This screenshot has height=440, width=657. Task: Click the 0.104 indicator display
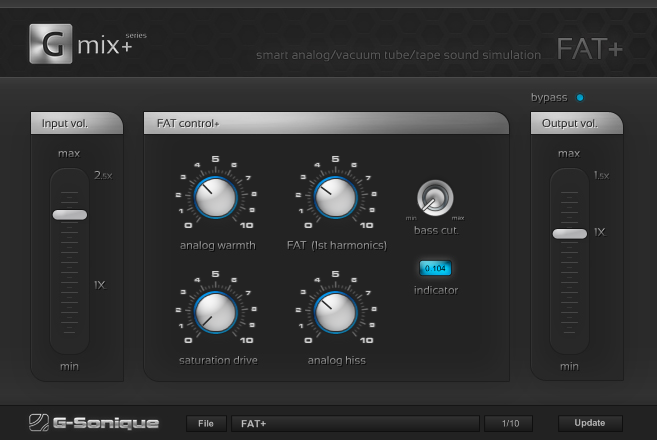click(435, 268)
